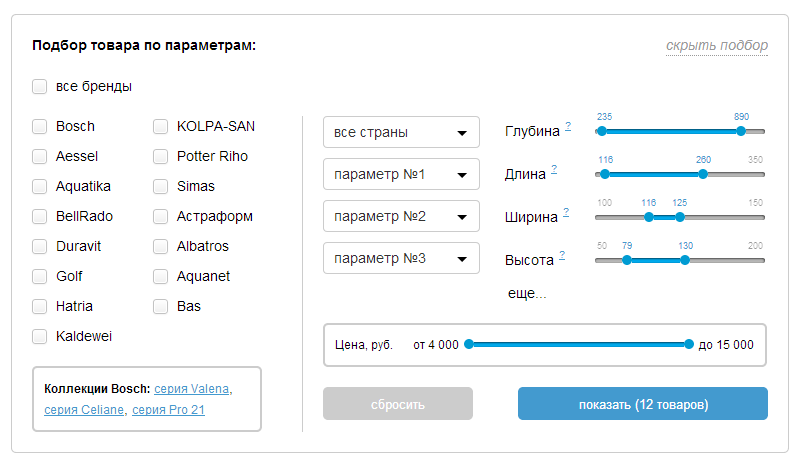The width and height of the screenshot is (798, 464).
Task: Expand the 'параметр №1' dropdown
Action: (x=401, y=175)
